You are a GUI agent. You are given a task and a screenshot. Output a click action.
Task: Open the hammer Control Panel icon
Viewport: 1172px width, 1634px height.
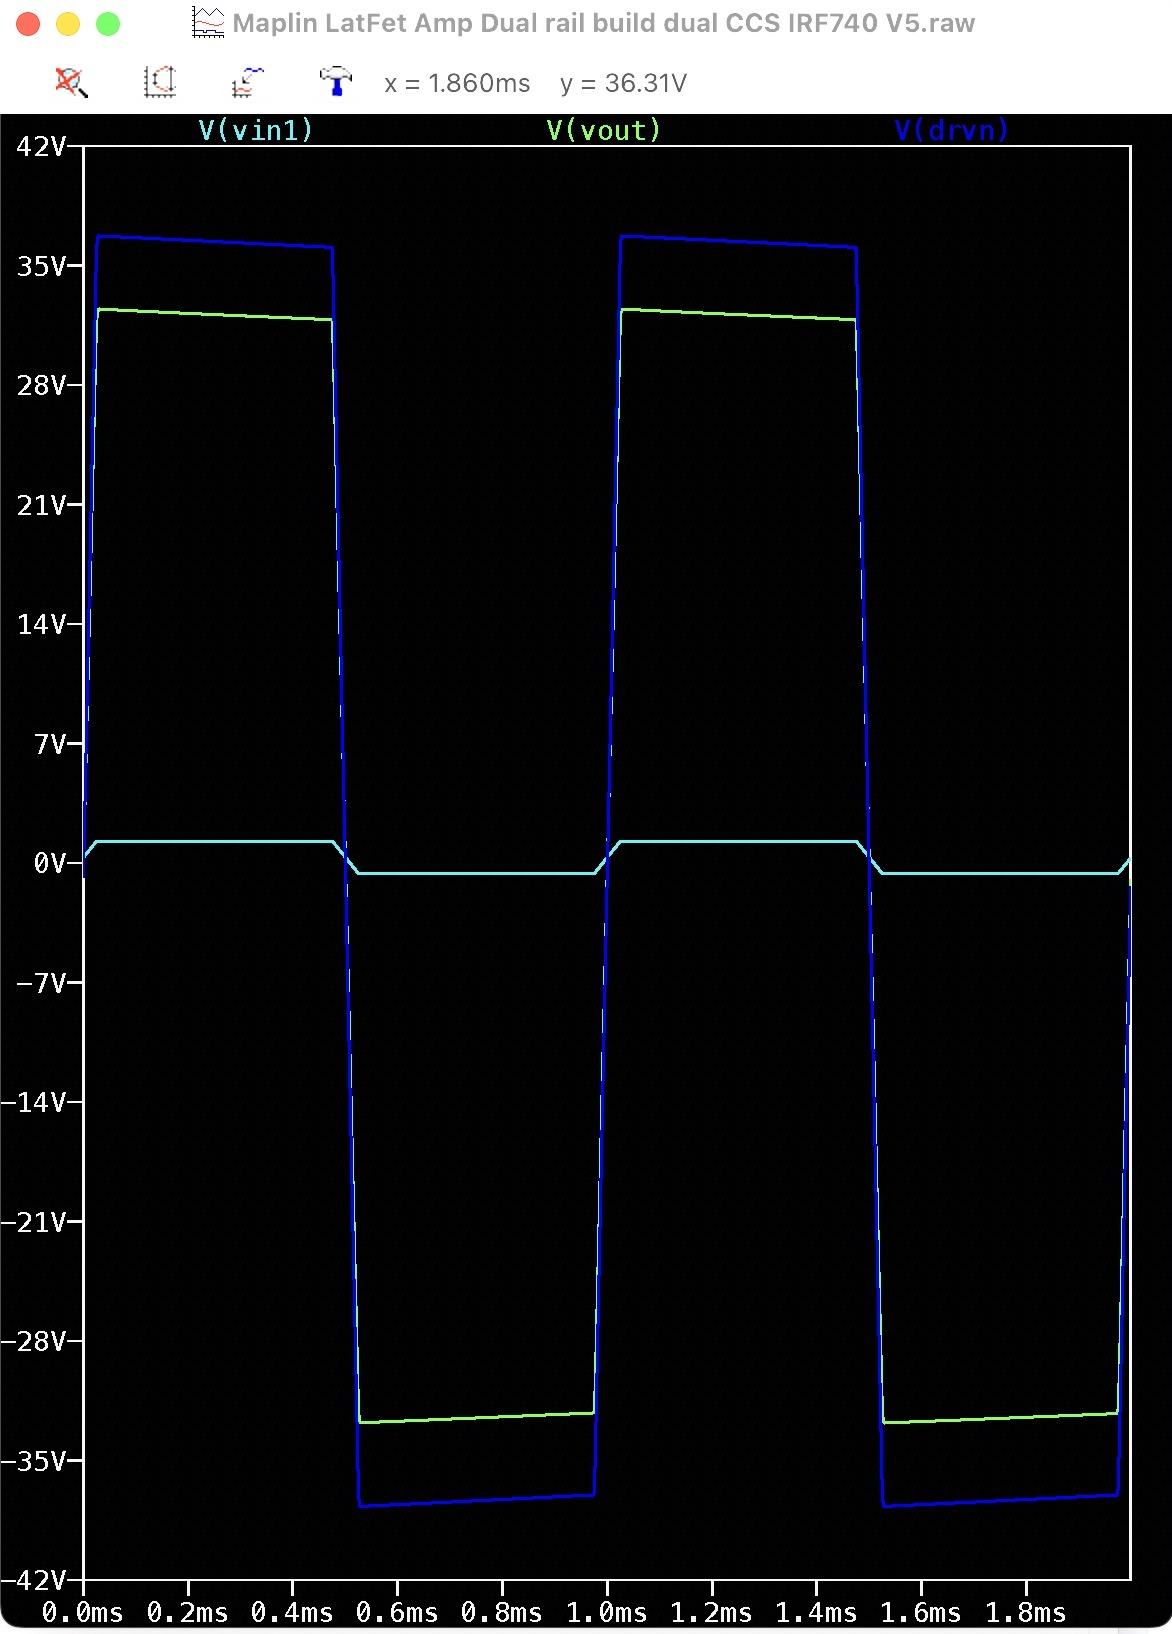click(336, 81)
